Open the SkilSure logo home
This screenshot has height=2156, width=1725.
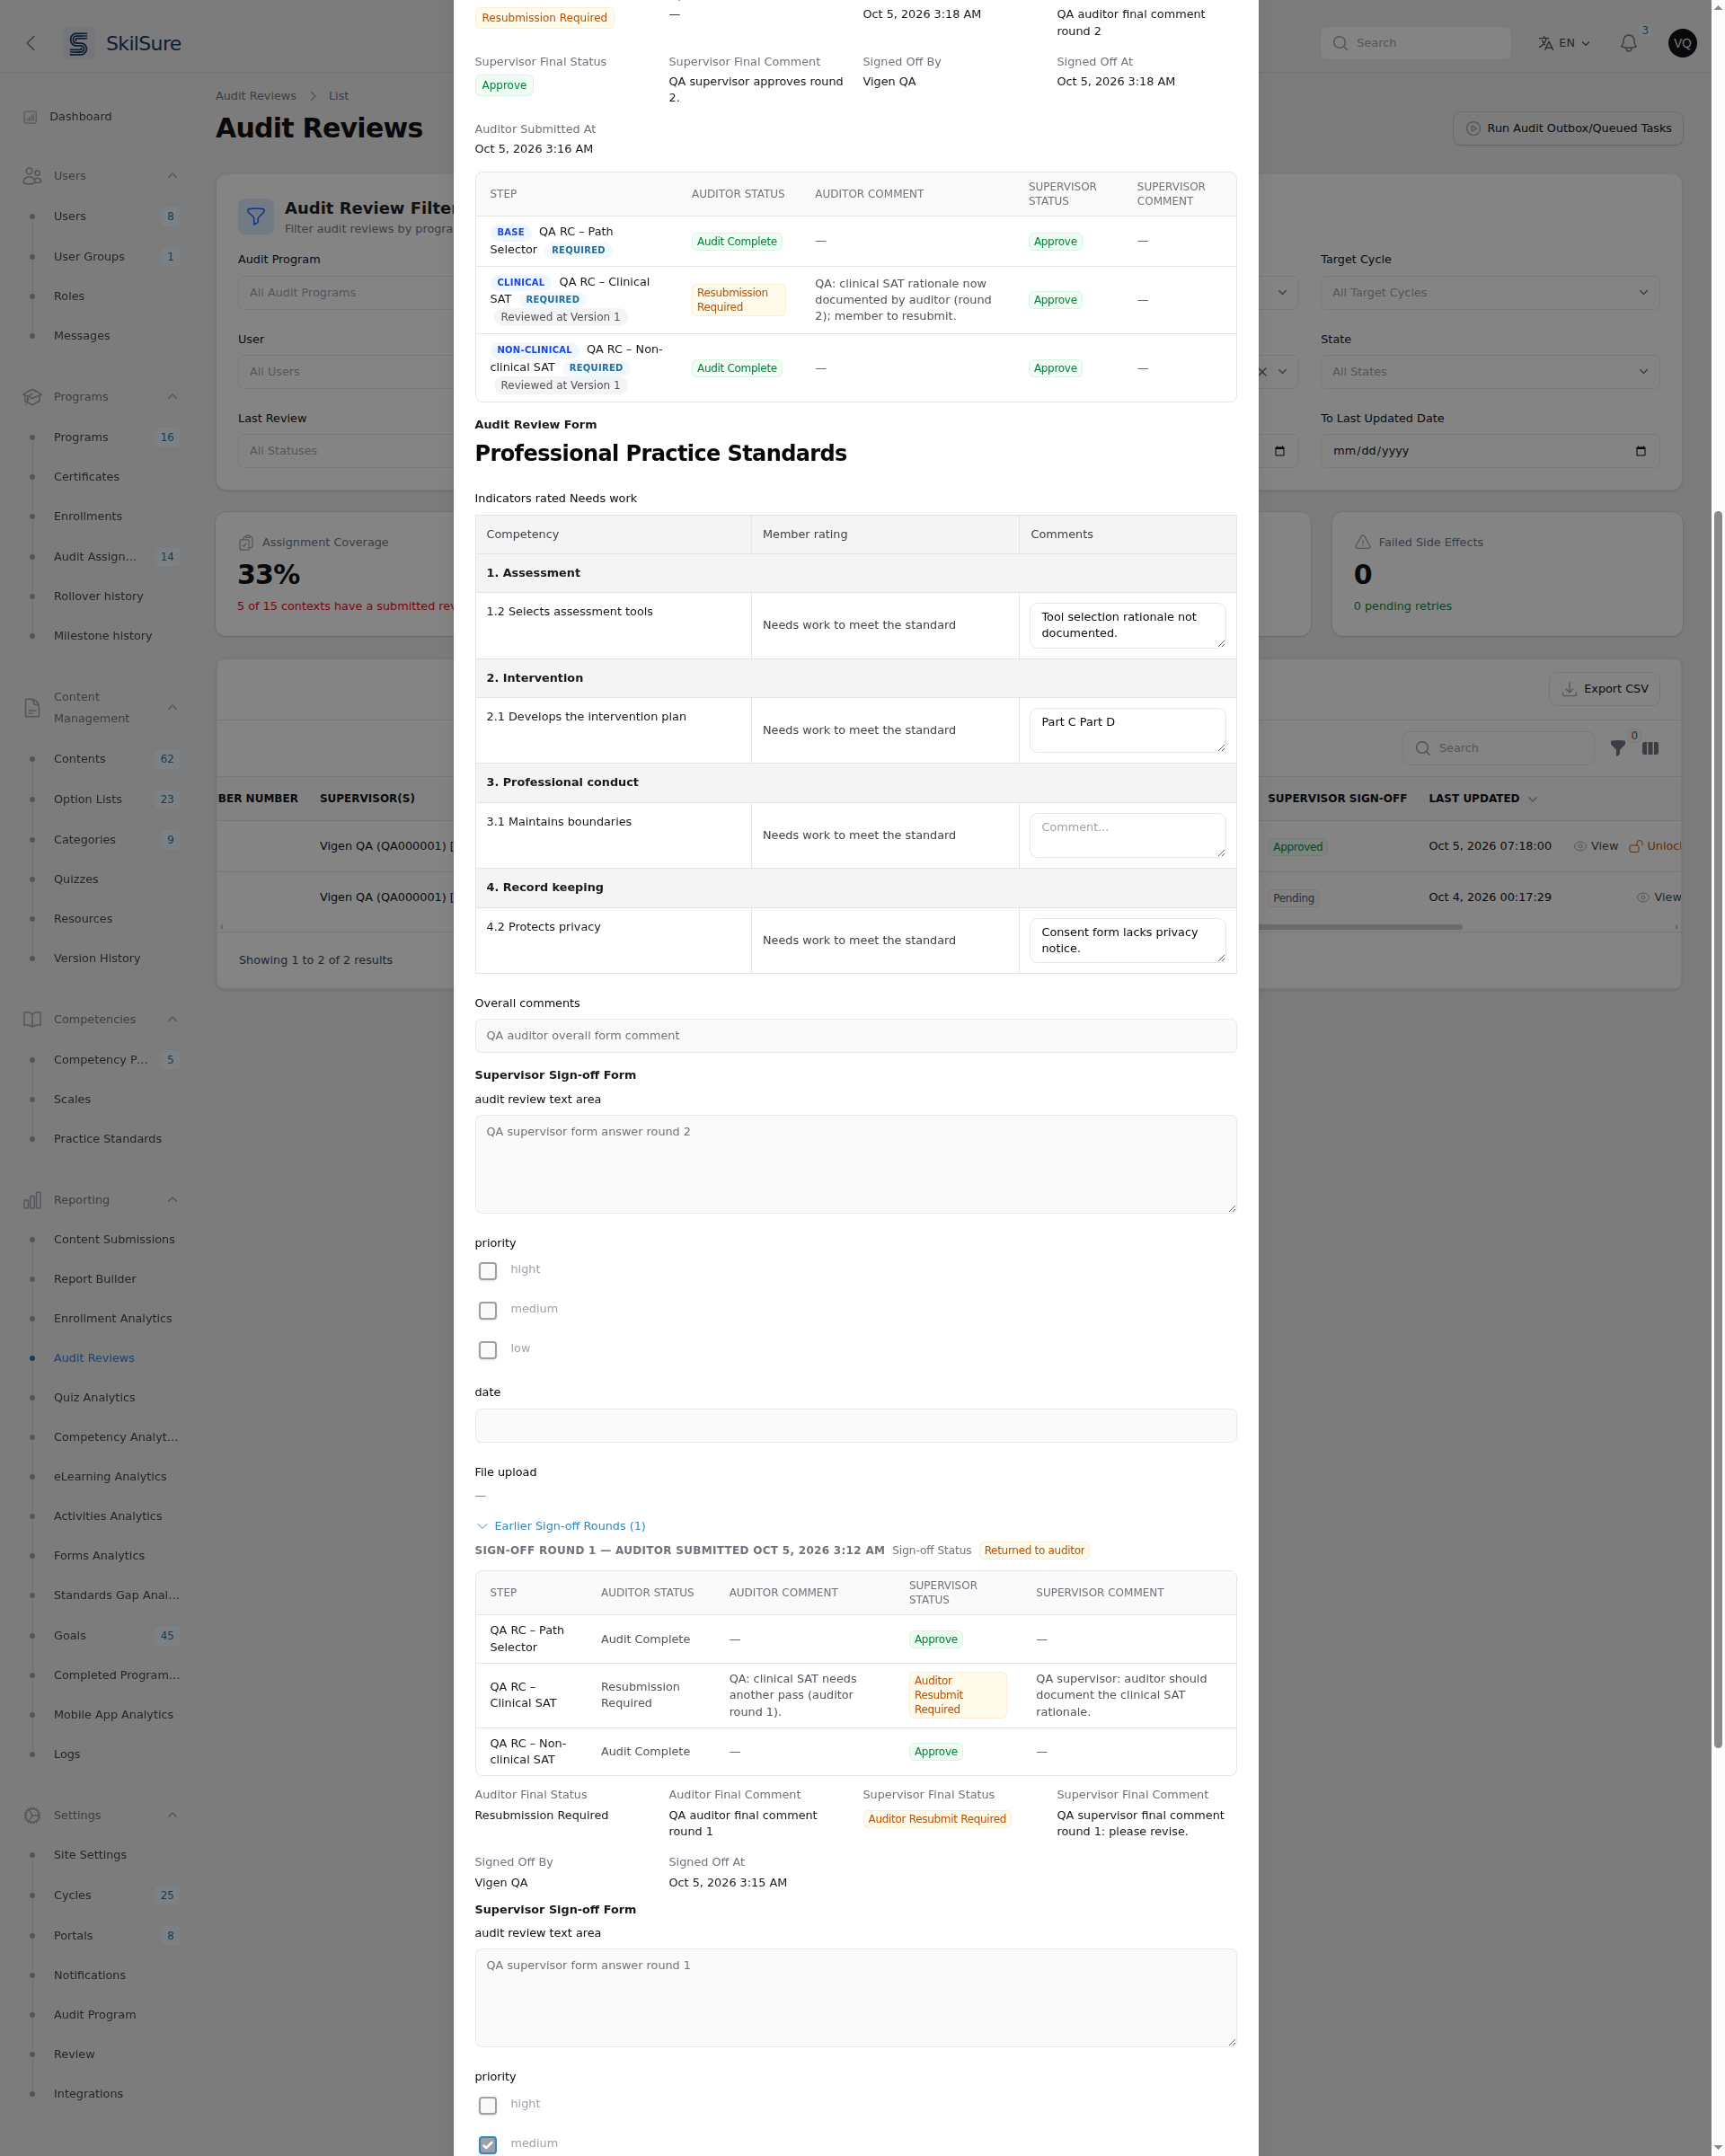click(x=123, y=43)
